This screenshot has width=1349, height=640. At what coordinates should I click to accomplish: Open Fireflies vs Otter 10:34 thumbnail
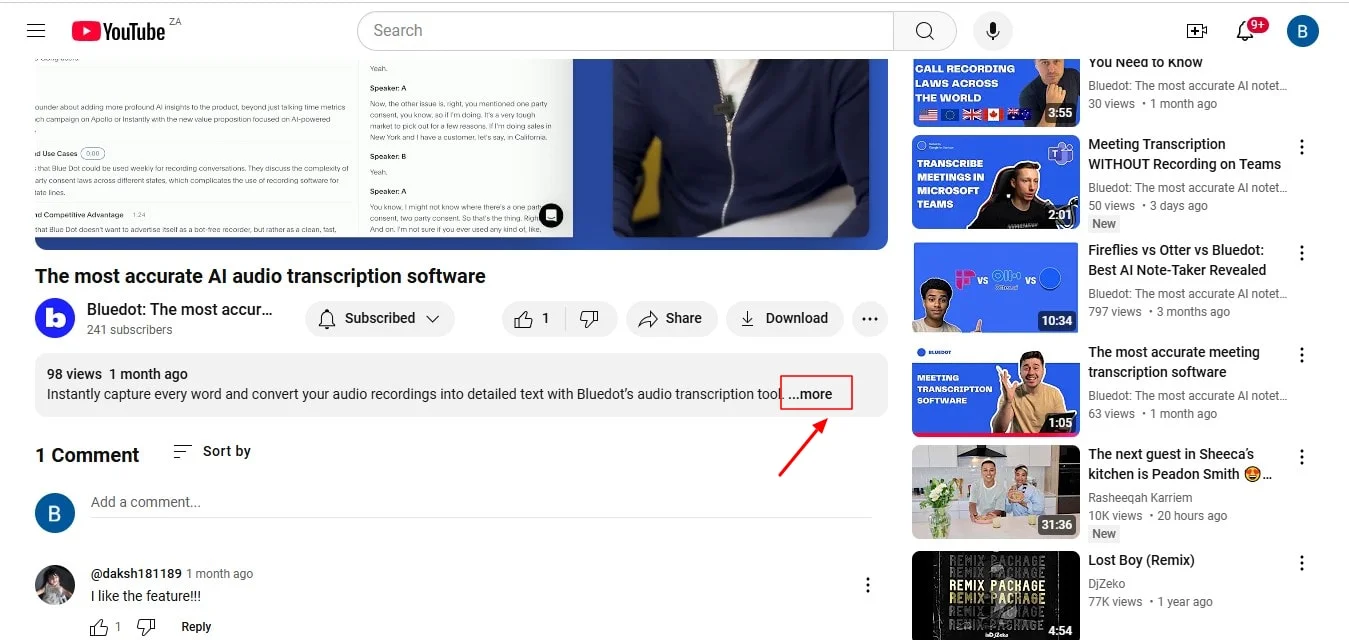click(x=996, y=288)
